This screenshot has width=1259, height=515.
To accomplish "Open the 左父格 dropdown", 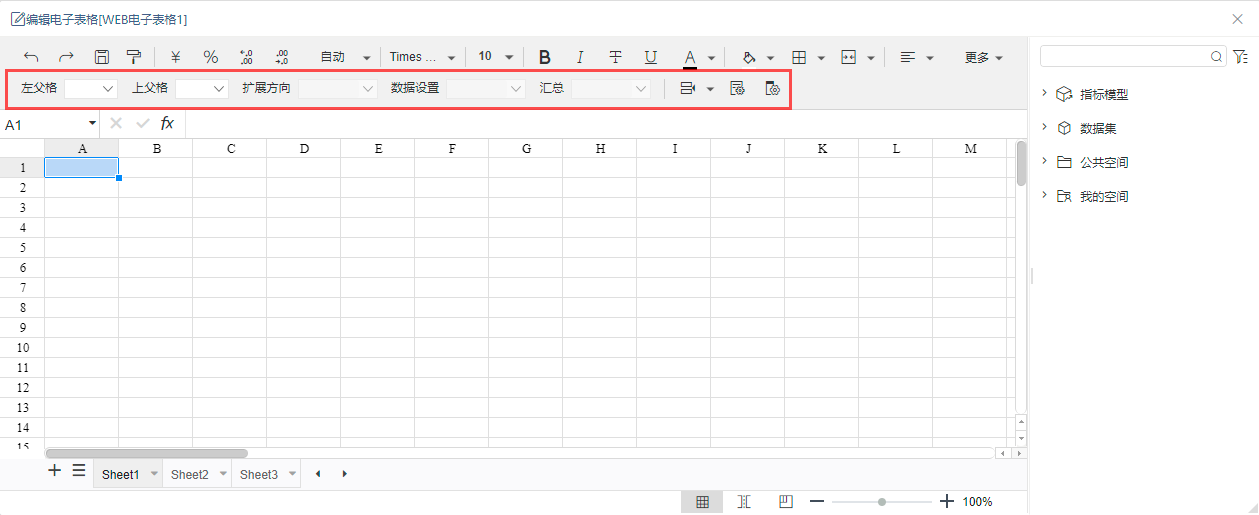I will click(91, 88).
